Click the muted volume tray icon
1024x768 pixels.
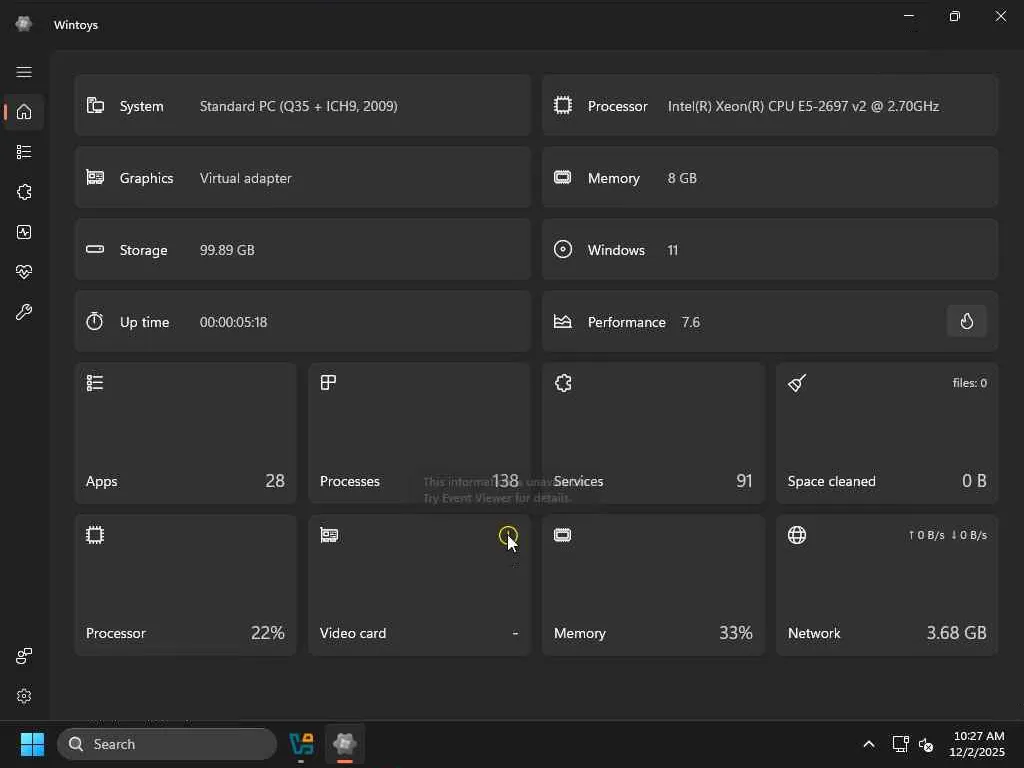pyautogui.click(x=926, y=744)
